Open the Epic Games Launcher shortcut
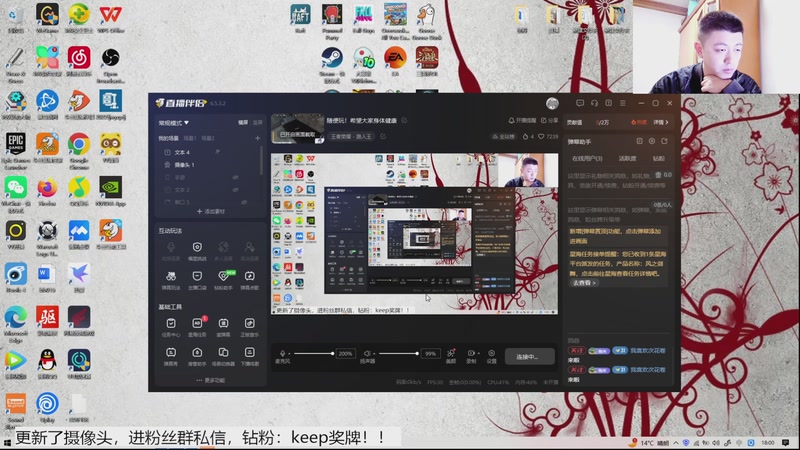Viewport: 800px width, 450px height. click(x=16, y=151)
